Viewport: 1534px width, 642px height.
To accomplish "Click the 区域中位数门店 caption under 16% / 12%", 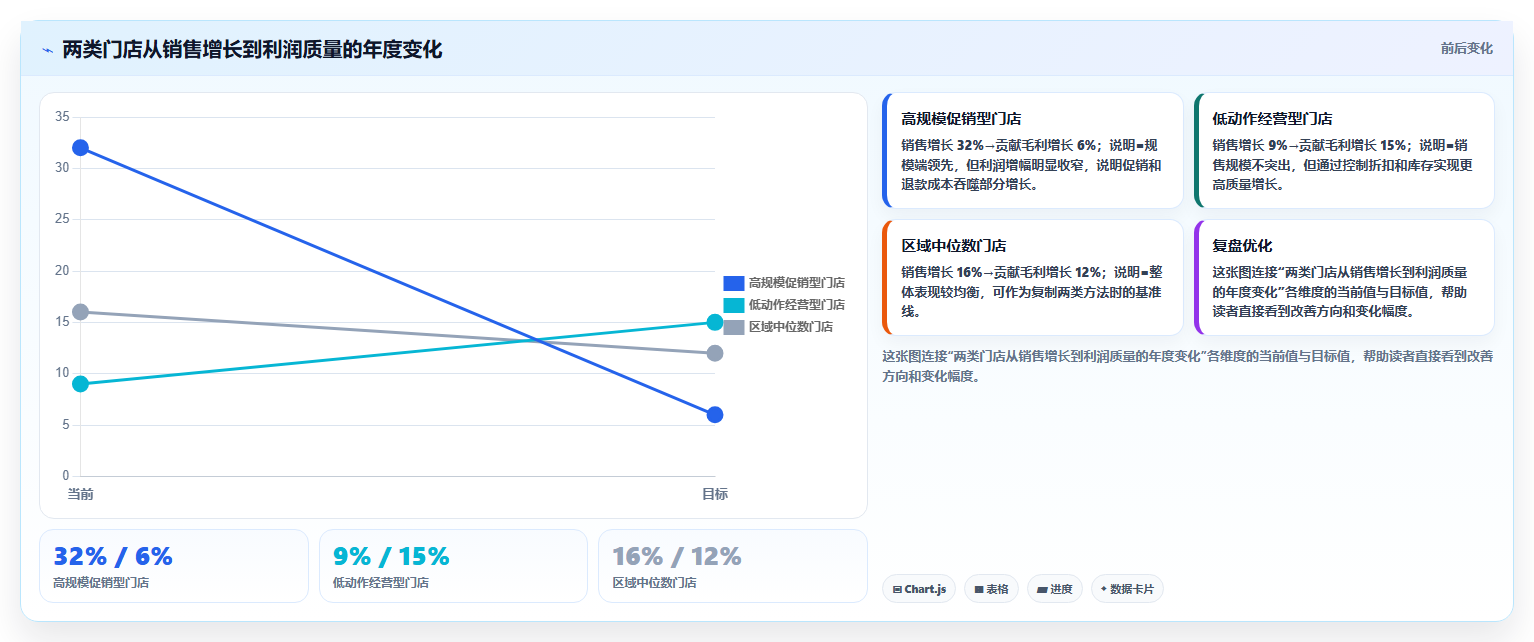I will click(x=654, y=583).
